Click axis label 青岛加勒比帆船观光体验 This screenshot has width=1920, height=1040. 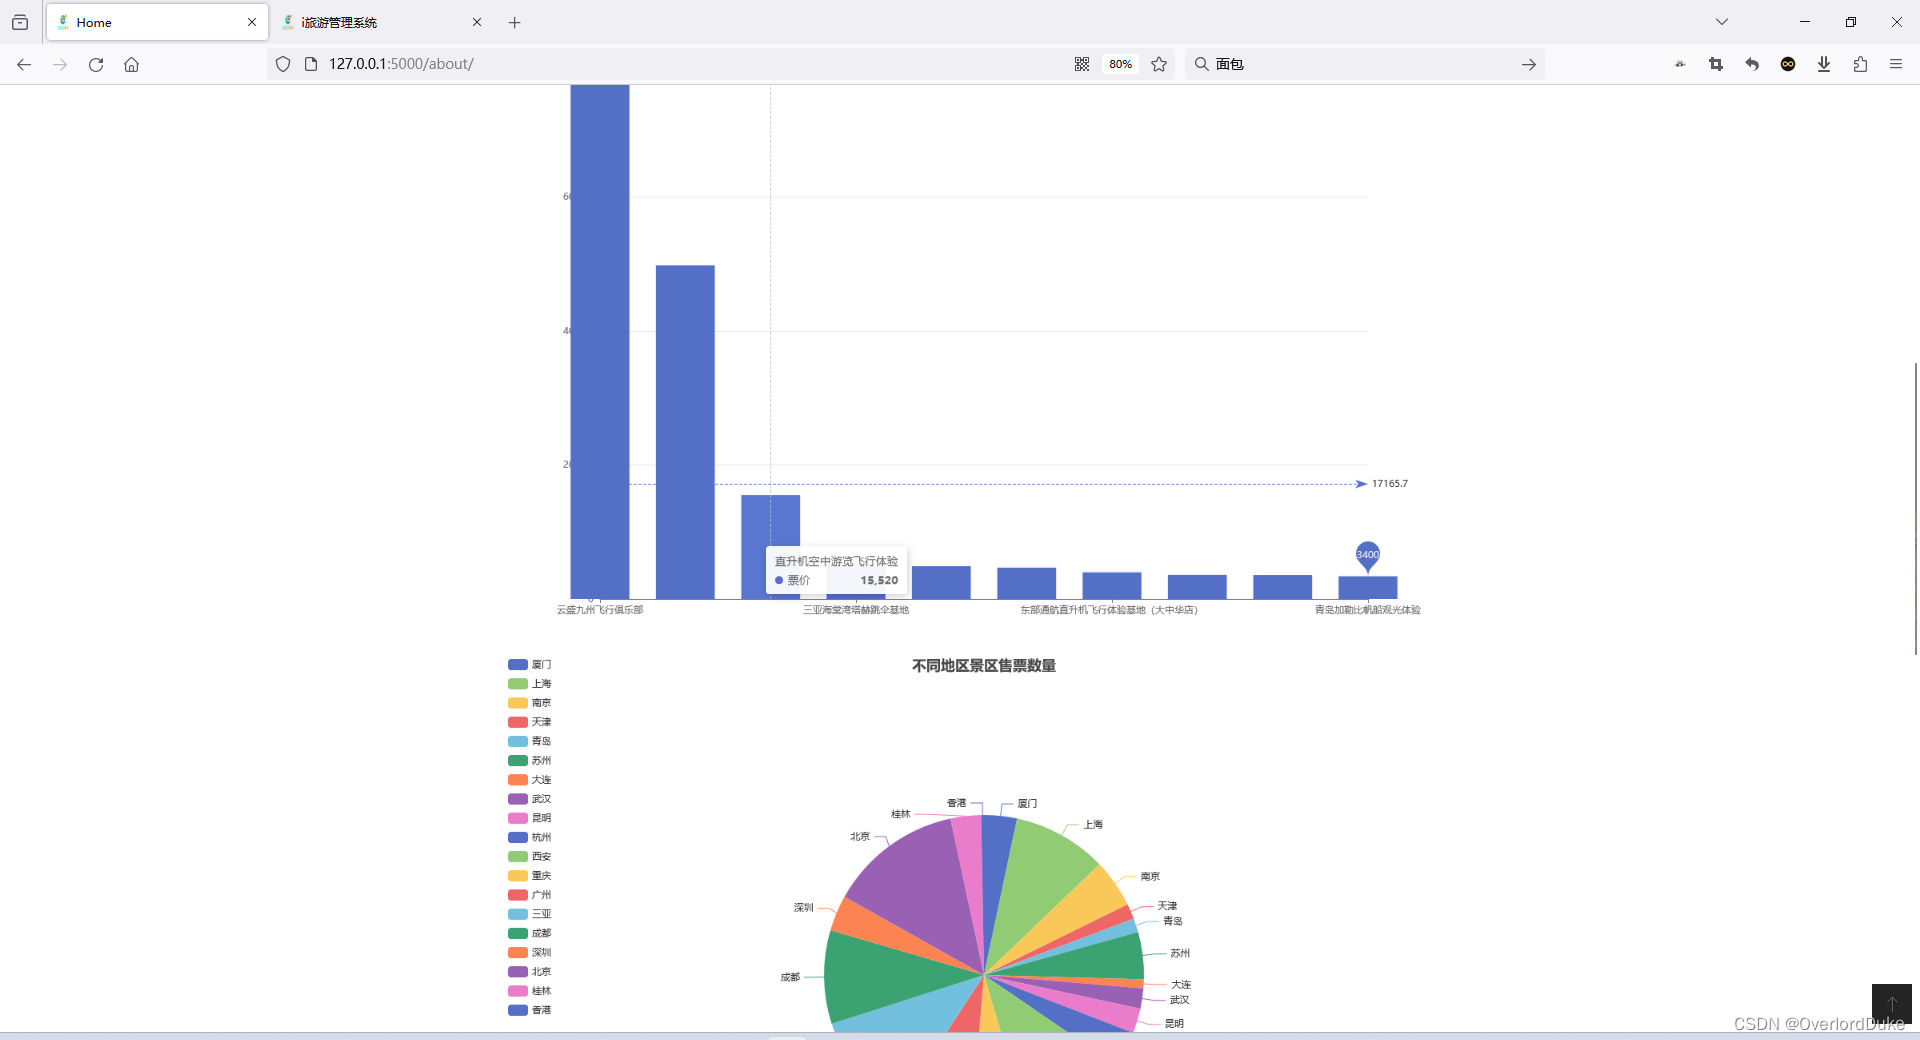click(x=1367, y=610)
